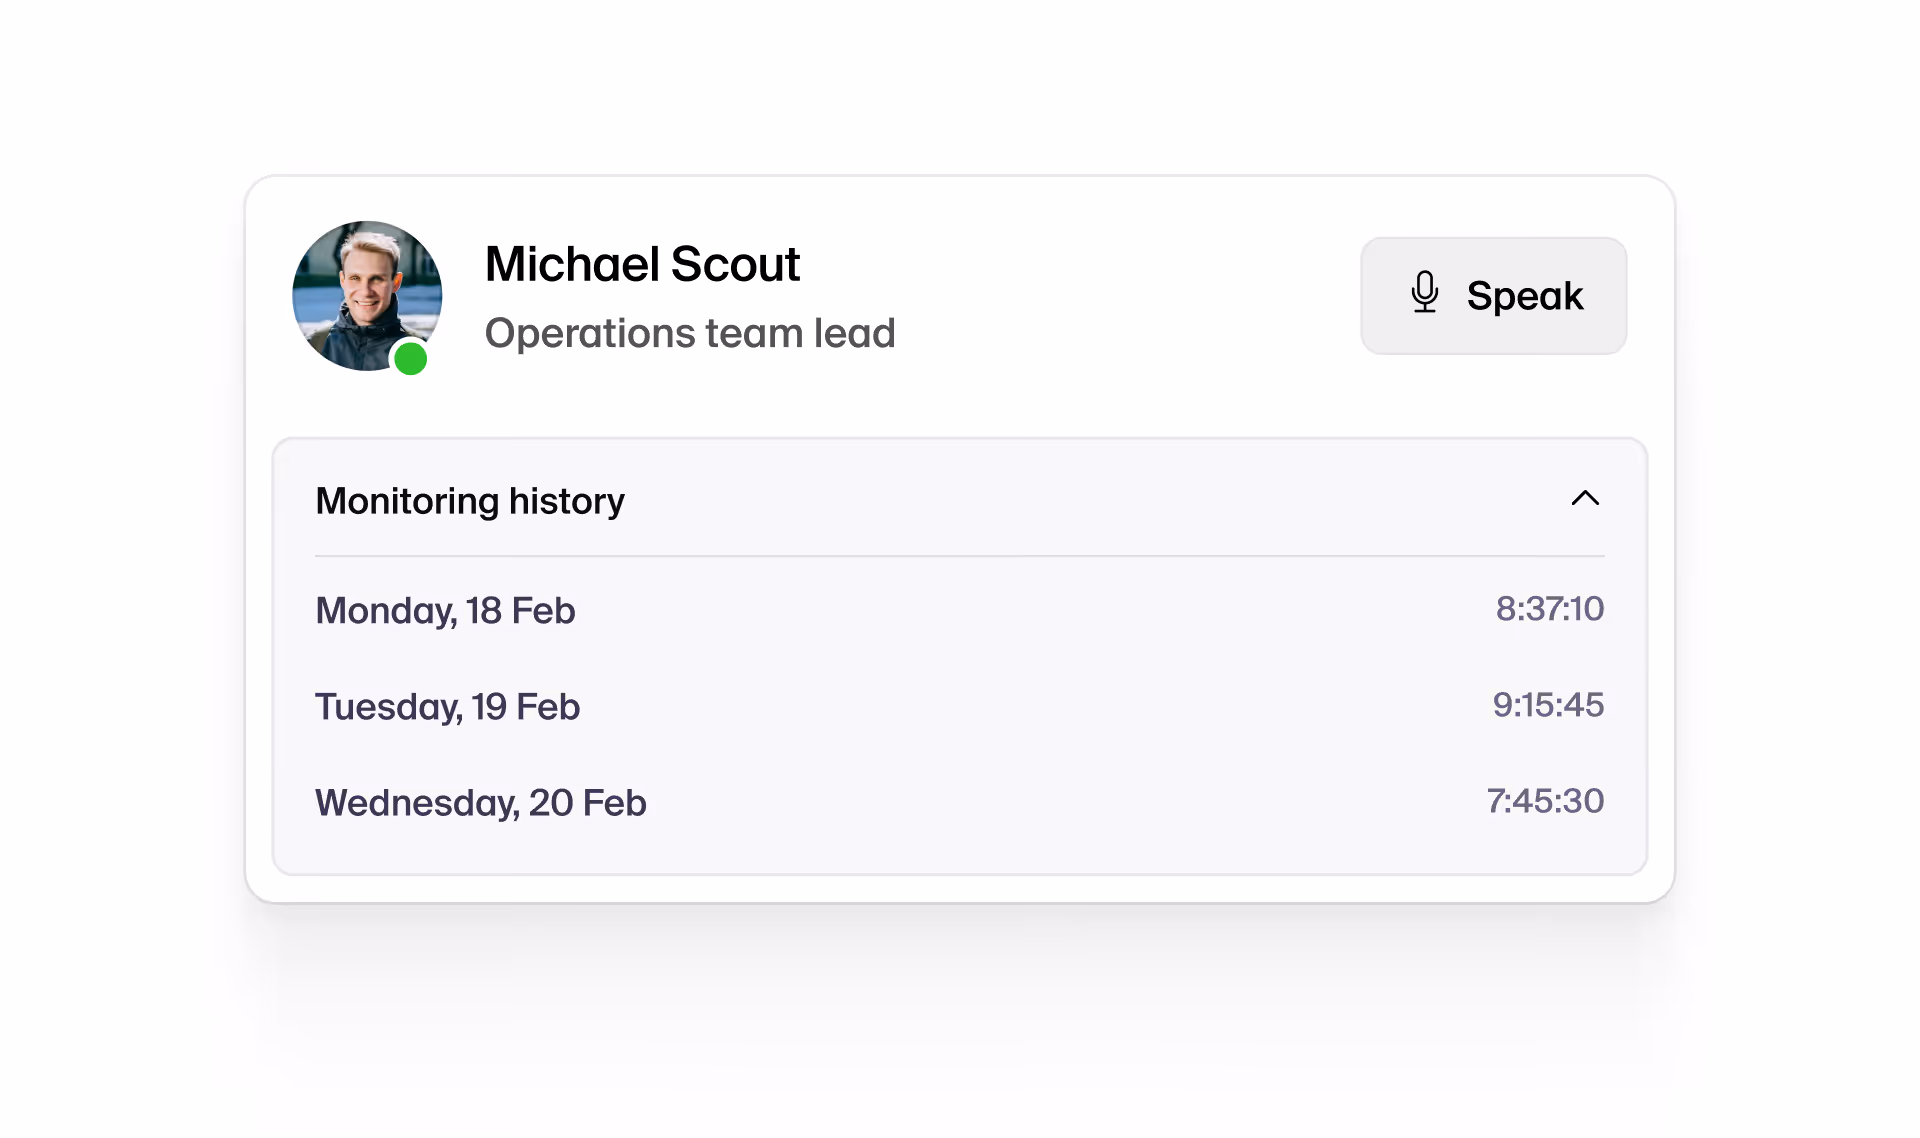Viewport: 1920px width, 1138px height.
Task: Click the time 9:15:45 for Tuesday
Action: coord(1548,705)
